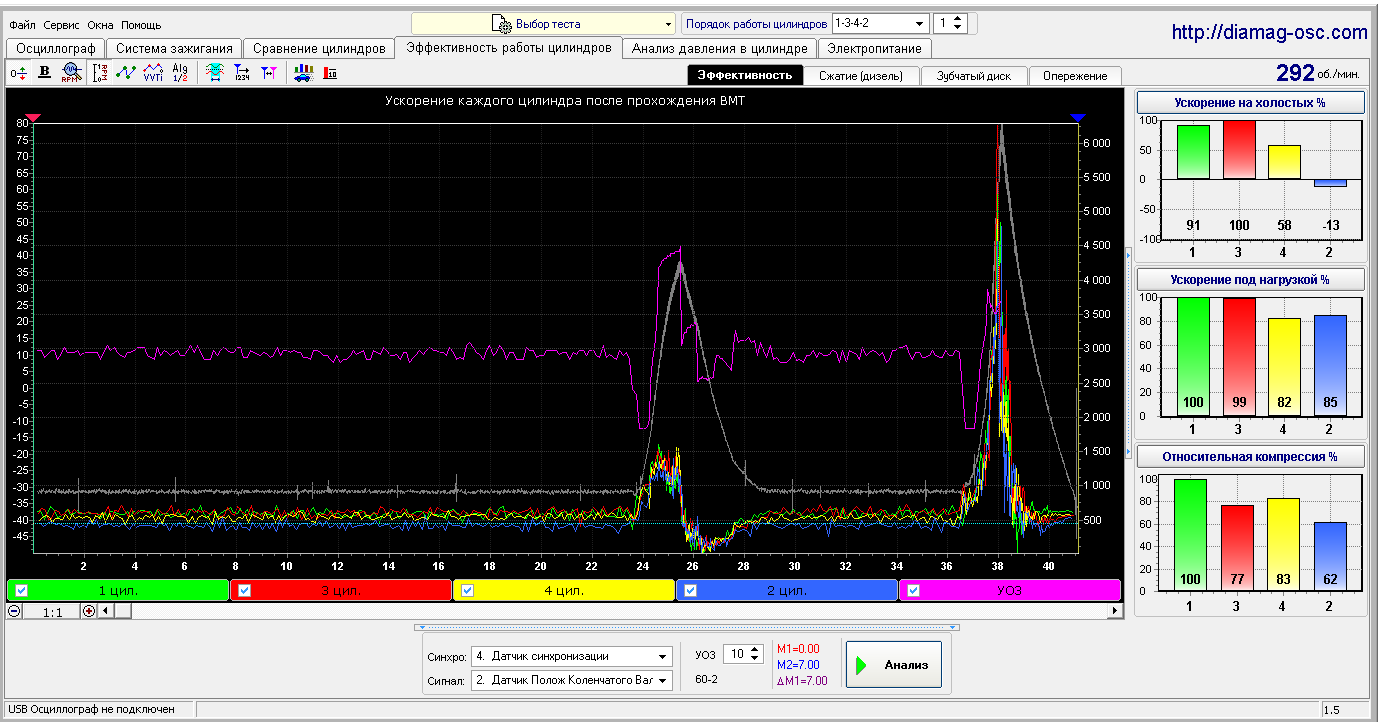Open the Сервис menu

(x=62, y=25)
